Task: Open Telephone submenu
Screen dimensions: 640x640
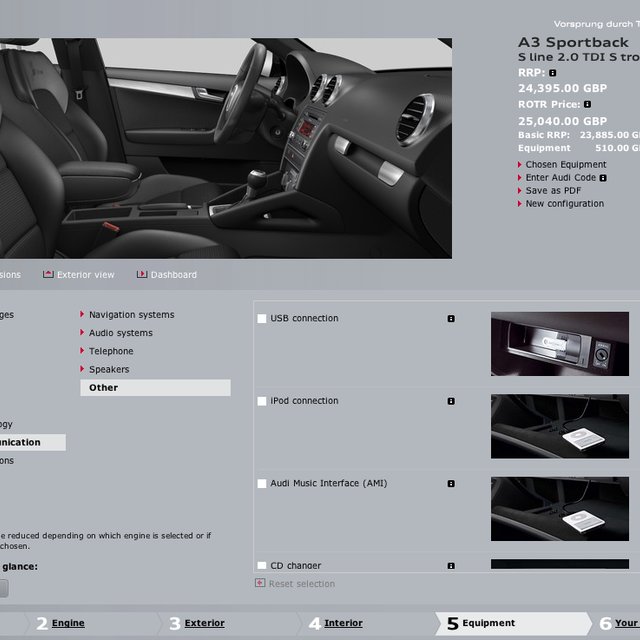Action: [111, 351]
